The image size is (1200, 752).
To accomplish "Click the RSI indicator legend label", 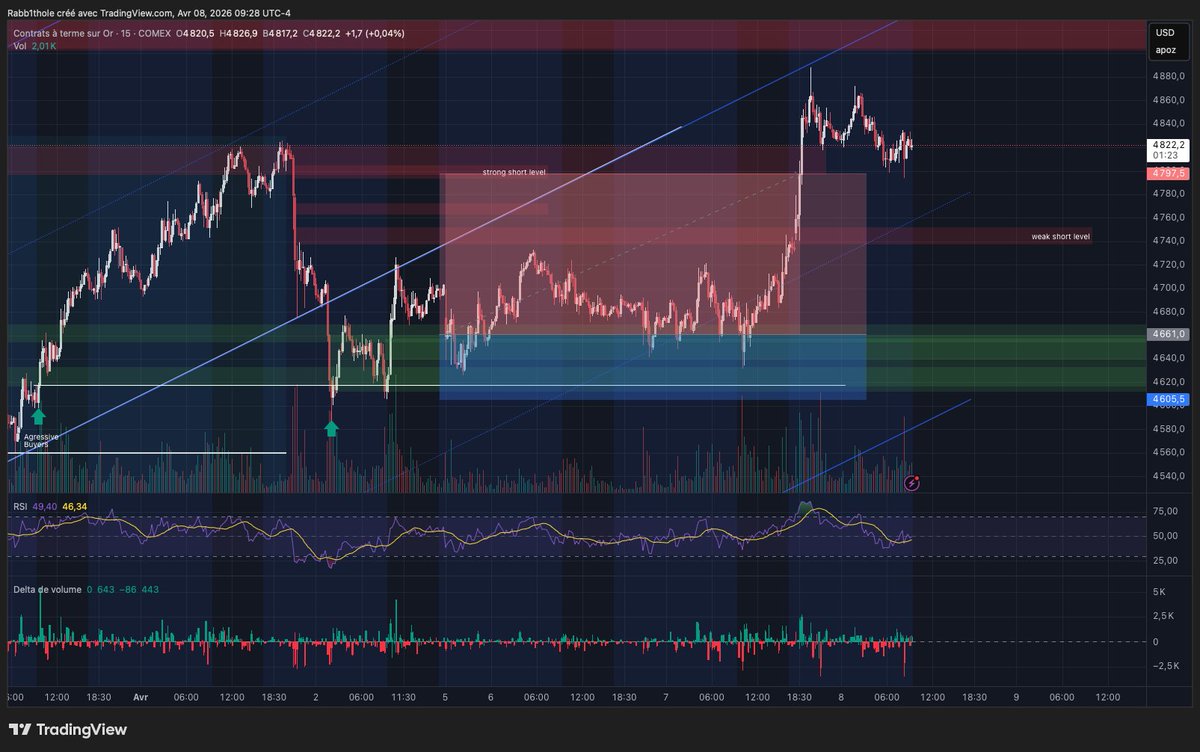I will point(20,507).
